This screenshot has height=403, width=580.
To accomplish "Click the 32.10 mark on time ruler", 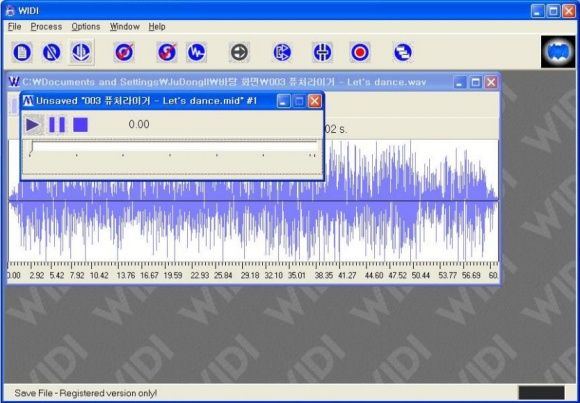I will click(x=274, y=276).
